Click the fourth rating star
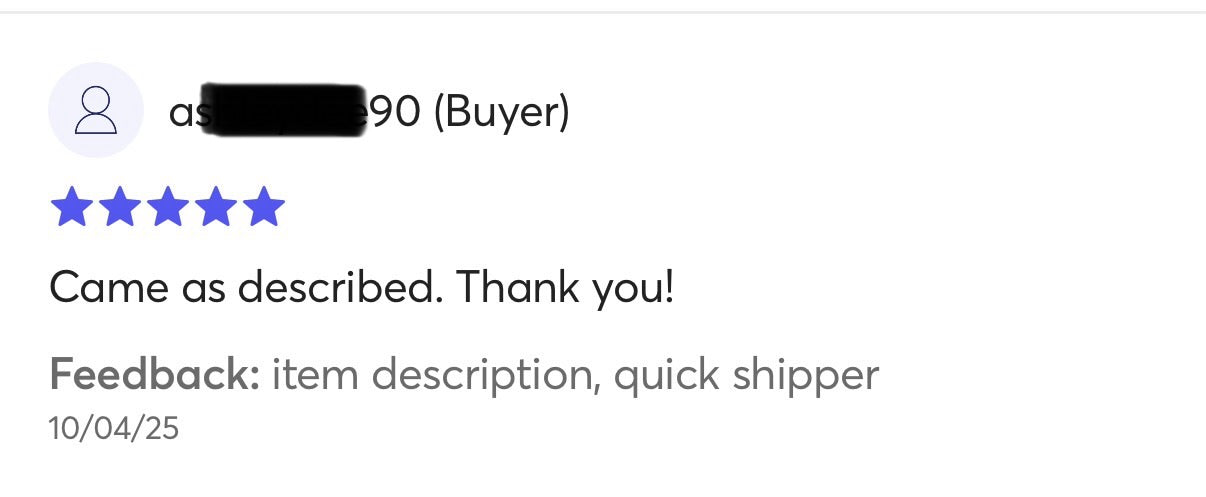Screen dimensions: 1206x497 (215, 207)
